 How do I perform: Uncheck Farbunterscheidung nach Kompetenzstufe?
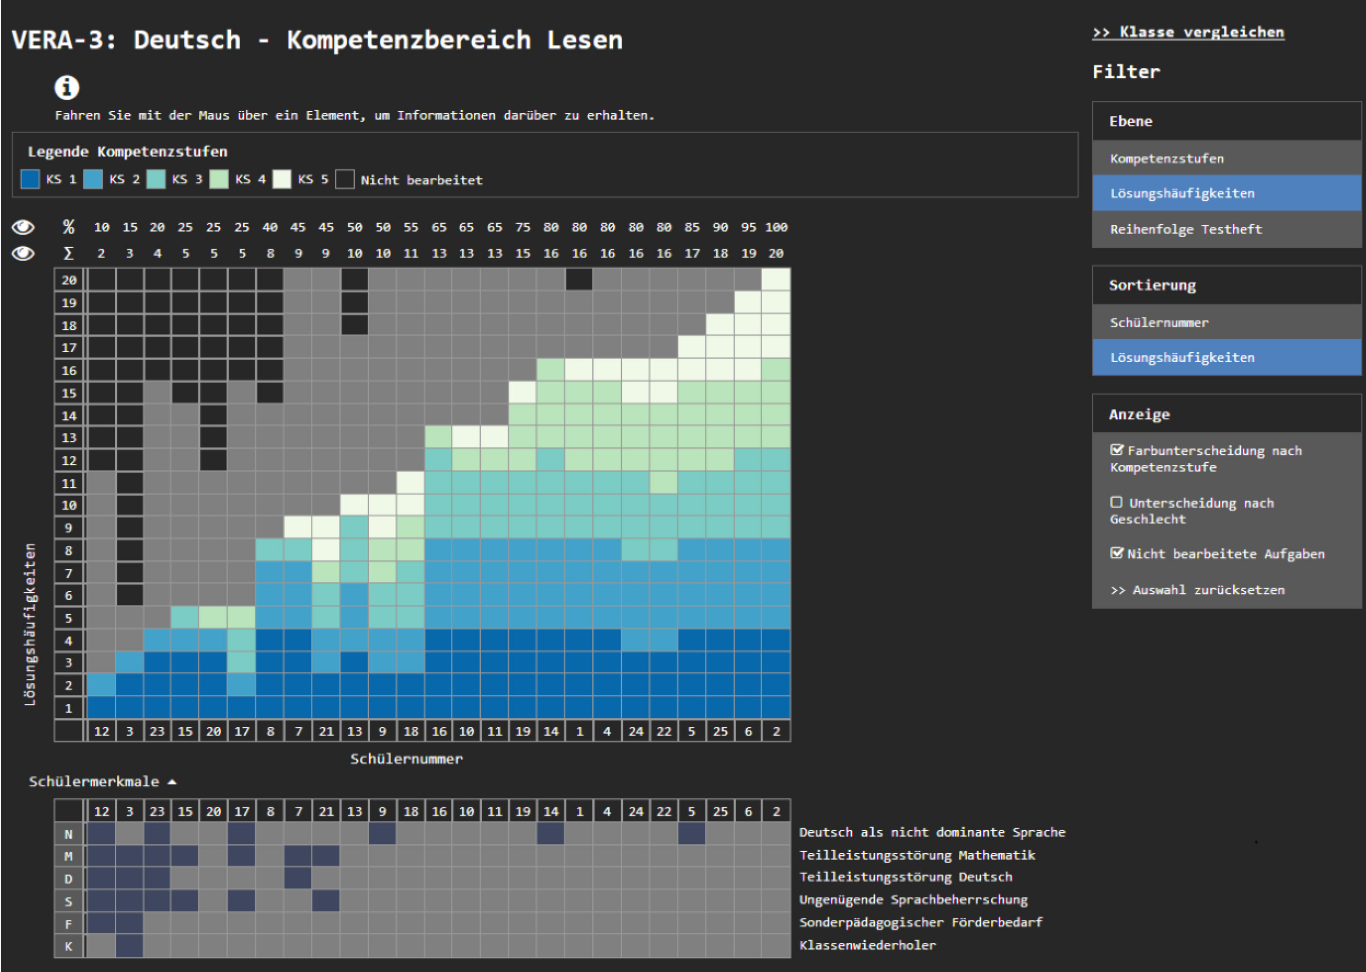tap(1117, 450)
